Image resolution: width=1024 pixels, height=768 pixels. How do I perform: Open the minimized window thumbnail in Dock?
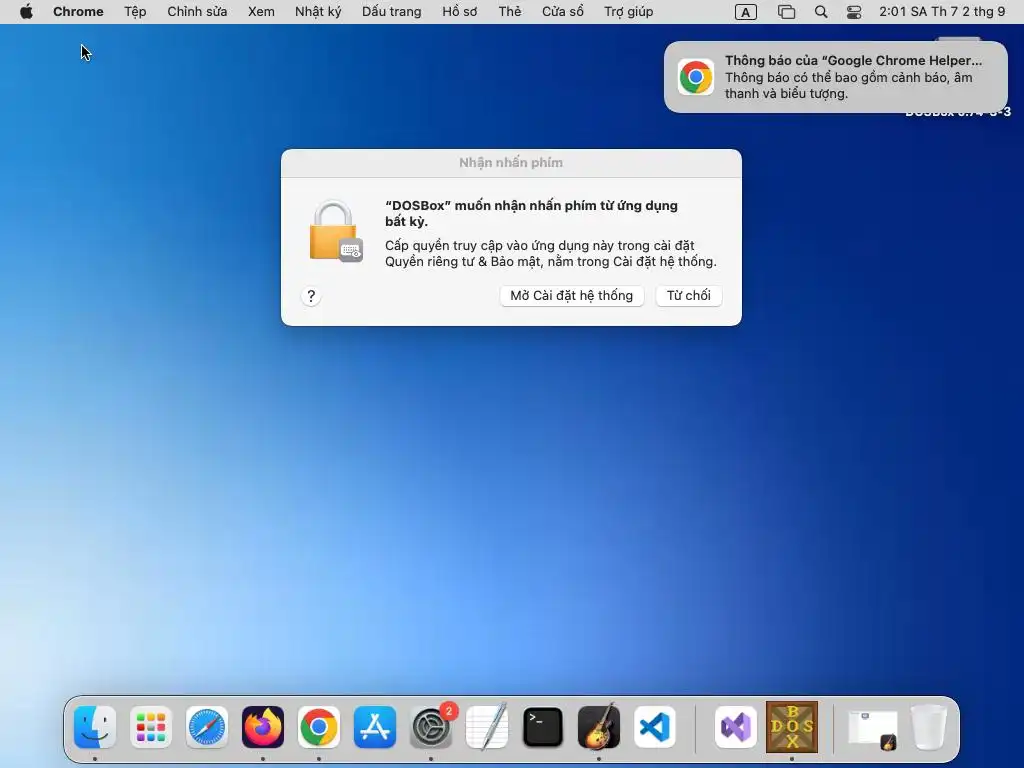872,728
